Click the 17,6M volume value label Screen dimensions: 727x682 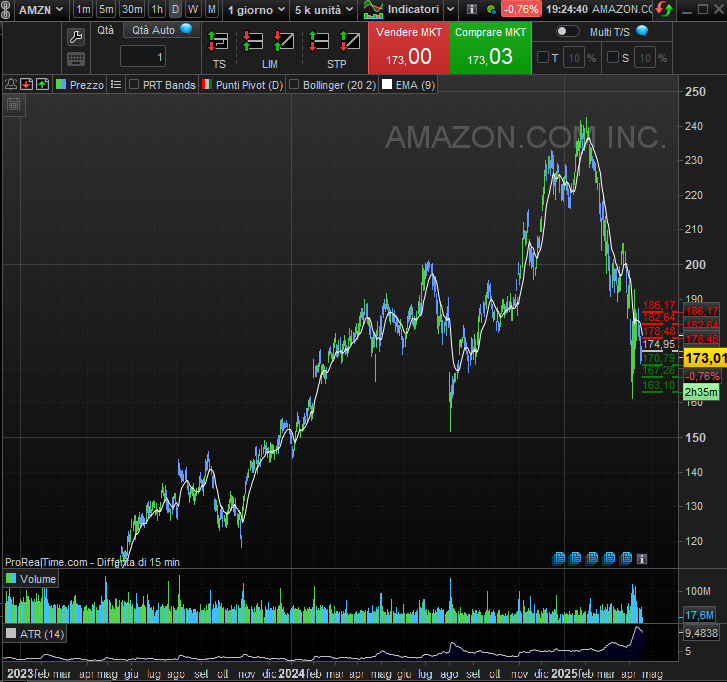click(700, 615)
